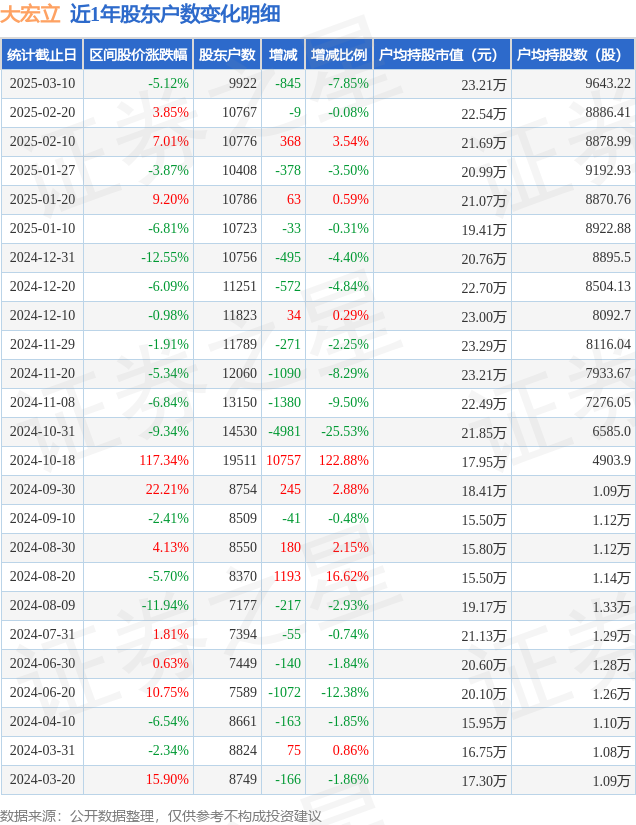Click the 近1年股东户数变化明细 heading

[x=175, y=14]
